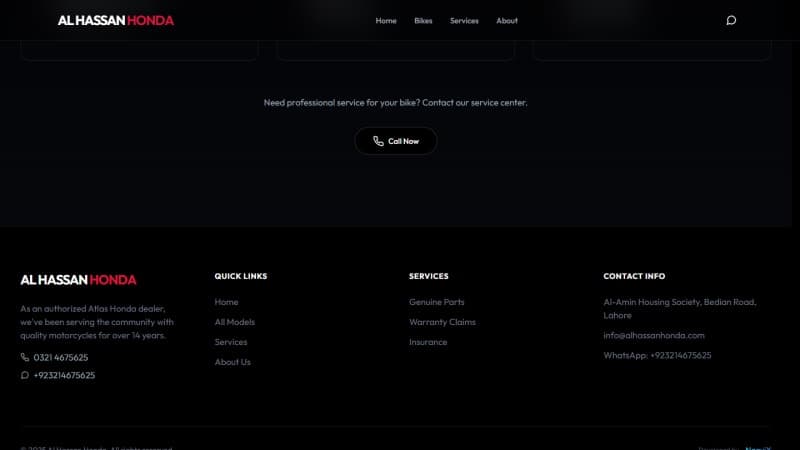Click the phone icon beside 0321 4675625
The width and height of the screenshot is (800, 450).
[24, 357]
